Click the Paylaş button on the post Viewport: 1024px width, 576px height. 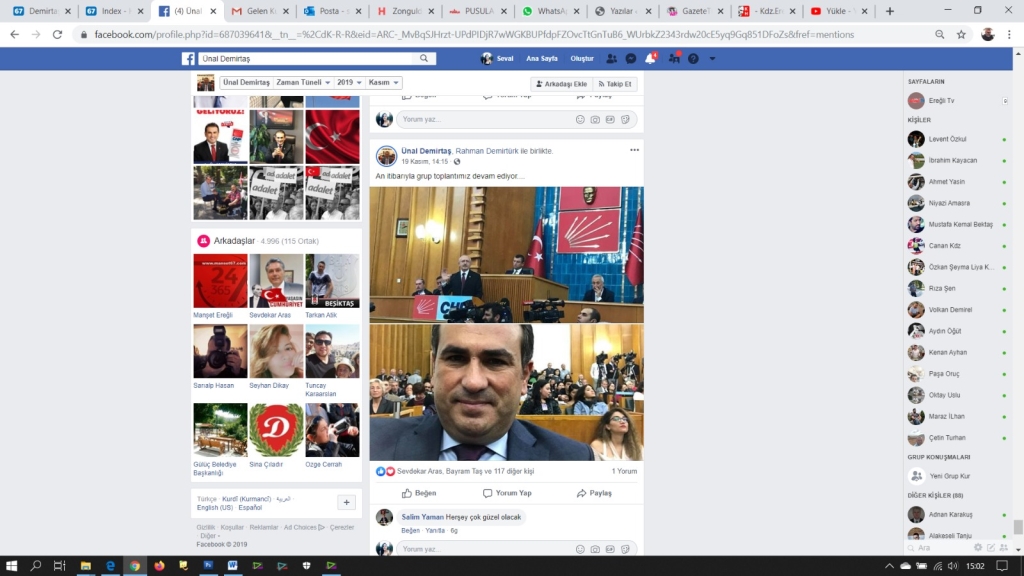pos(594,493)
